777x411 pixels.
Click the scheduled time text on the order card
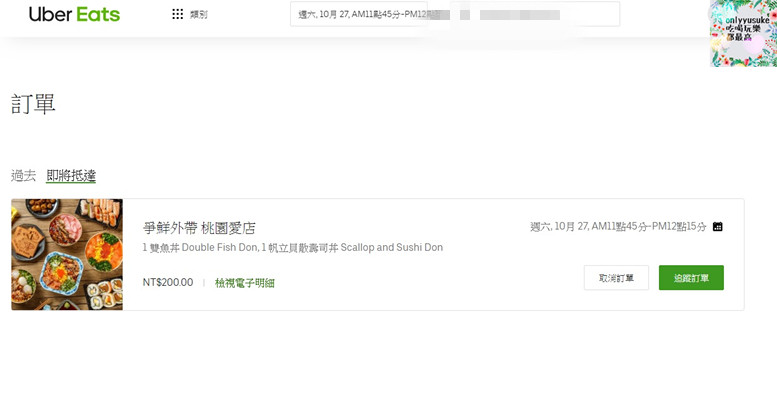coord(618,227)
